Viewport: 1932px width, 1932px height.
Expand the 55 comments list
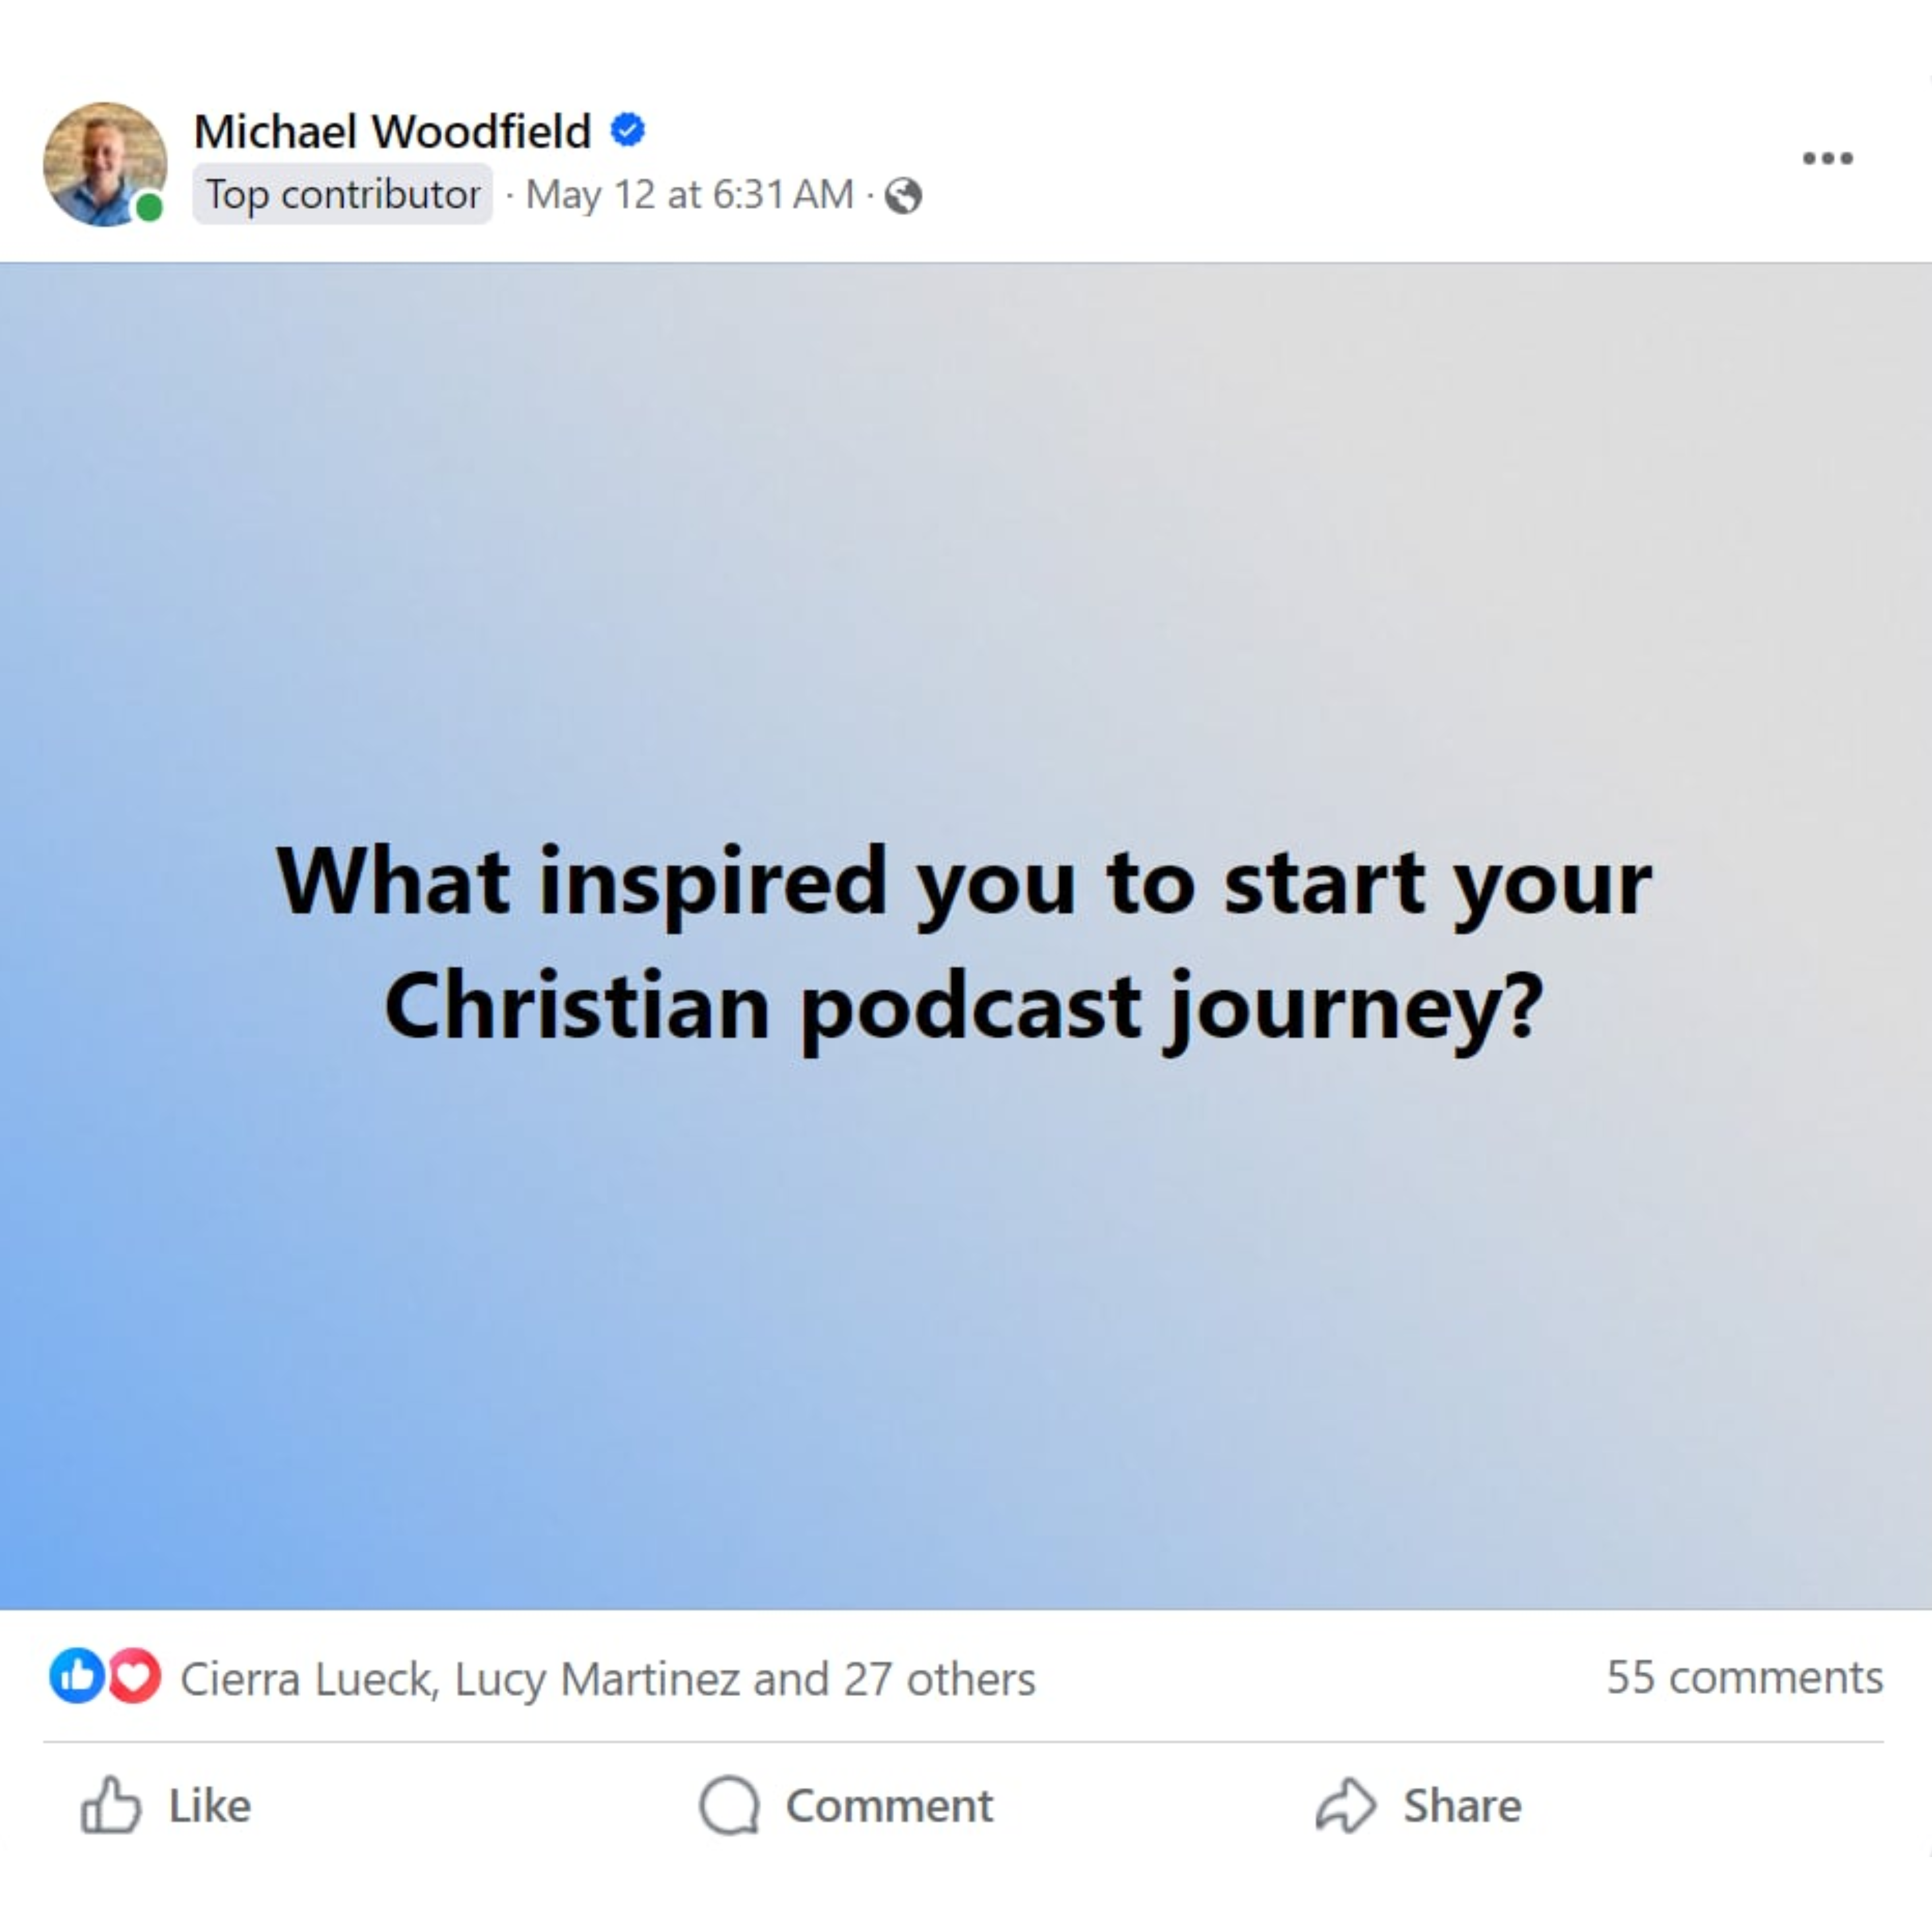1744,1677
